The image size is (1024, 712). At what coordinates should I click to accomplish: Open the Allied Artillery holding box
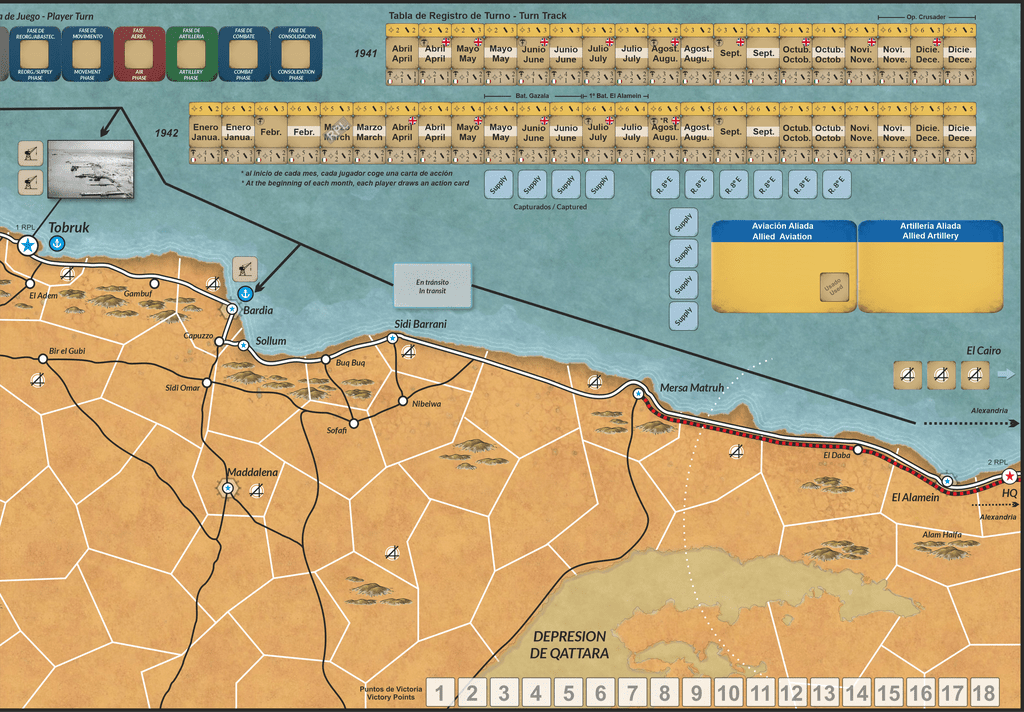(x=931, y=266)
